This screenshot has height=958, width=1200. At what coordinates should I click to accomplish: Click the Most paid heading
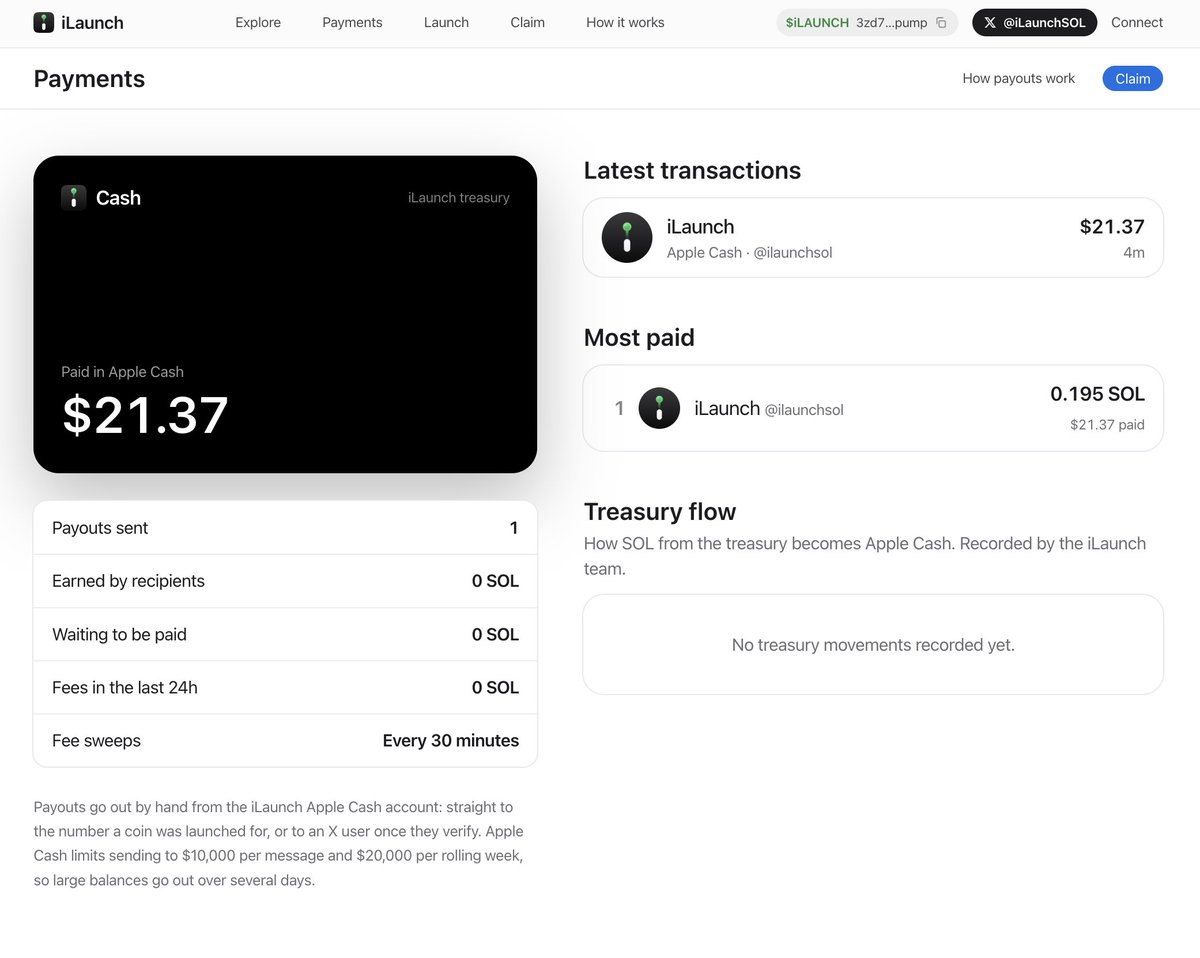tap(639, 337)
